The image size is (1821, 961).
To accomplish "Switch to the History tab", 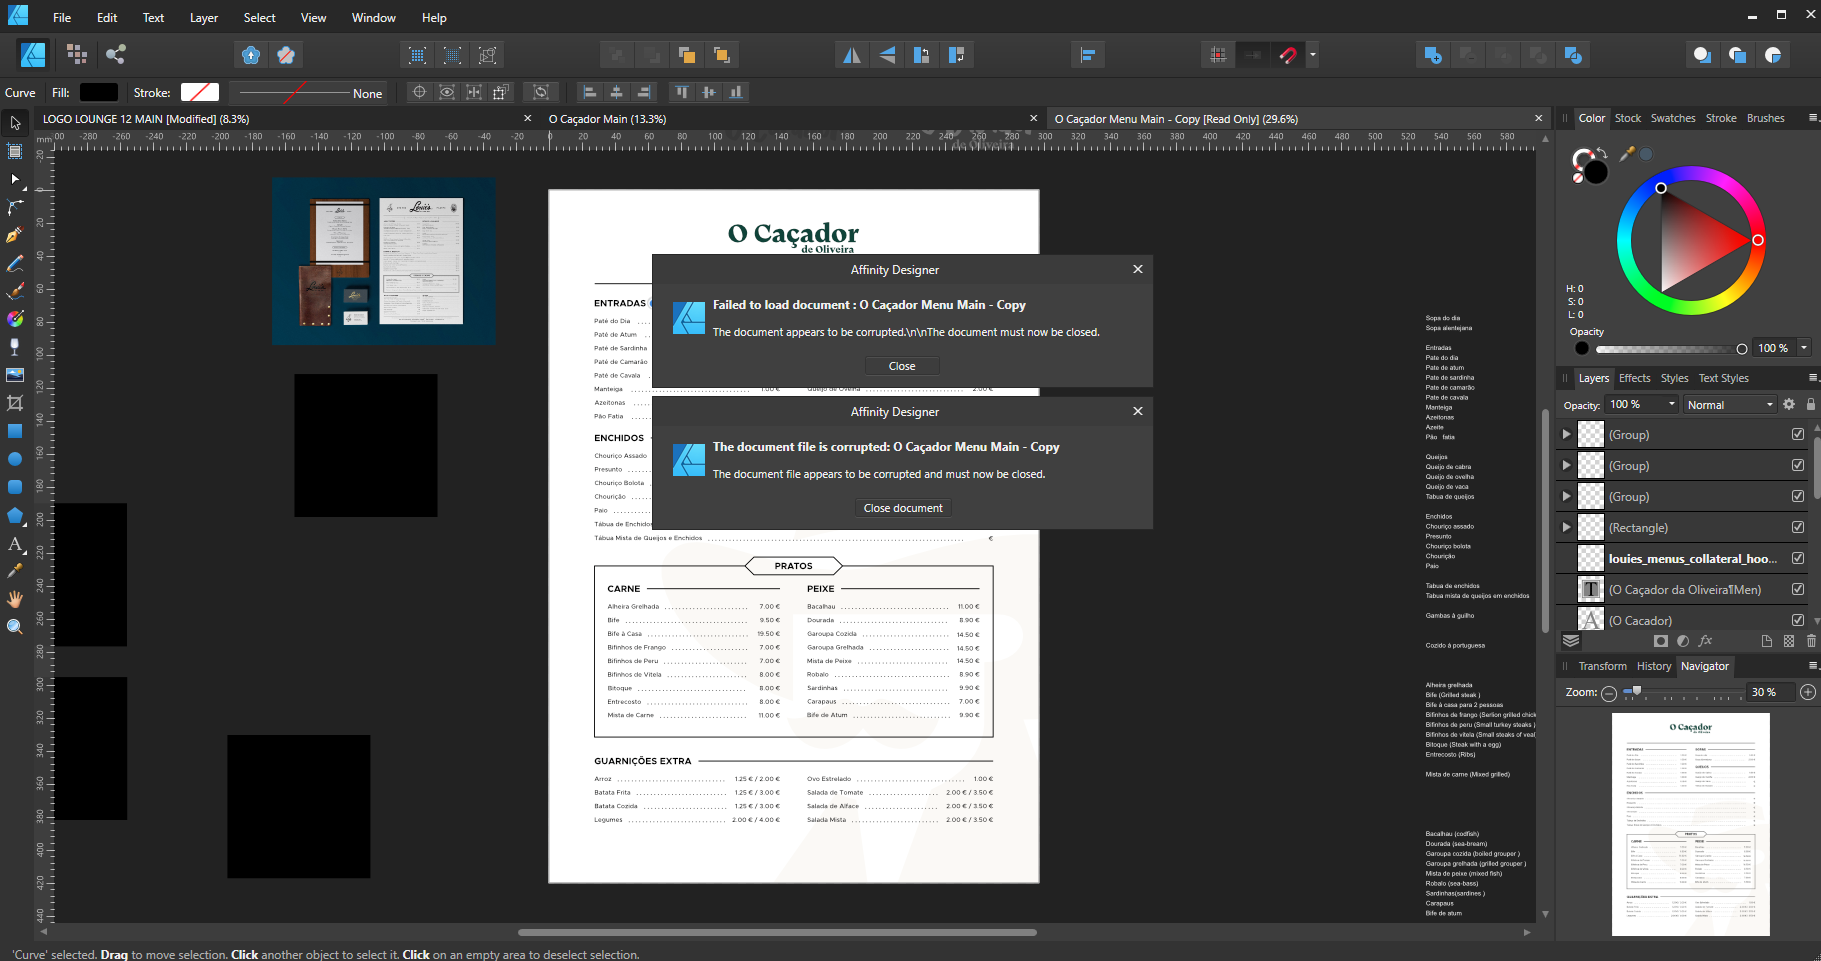I will point(1654,666).
